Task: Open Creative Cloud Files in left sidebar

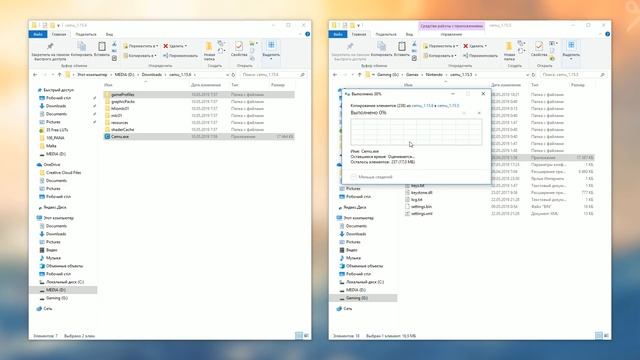Action: click(x=63, y=173)
